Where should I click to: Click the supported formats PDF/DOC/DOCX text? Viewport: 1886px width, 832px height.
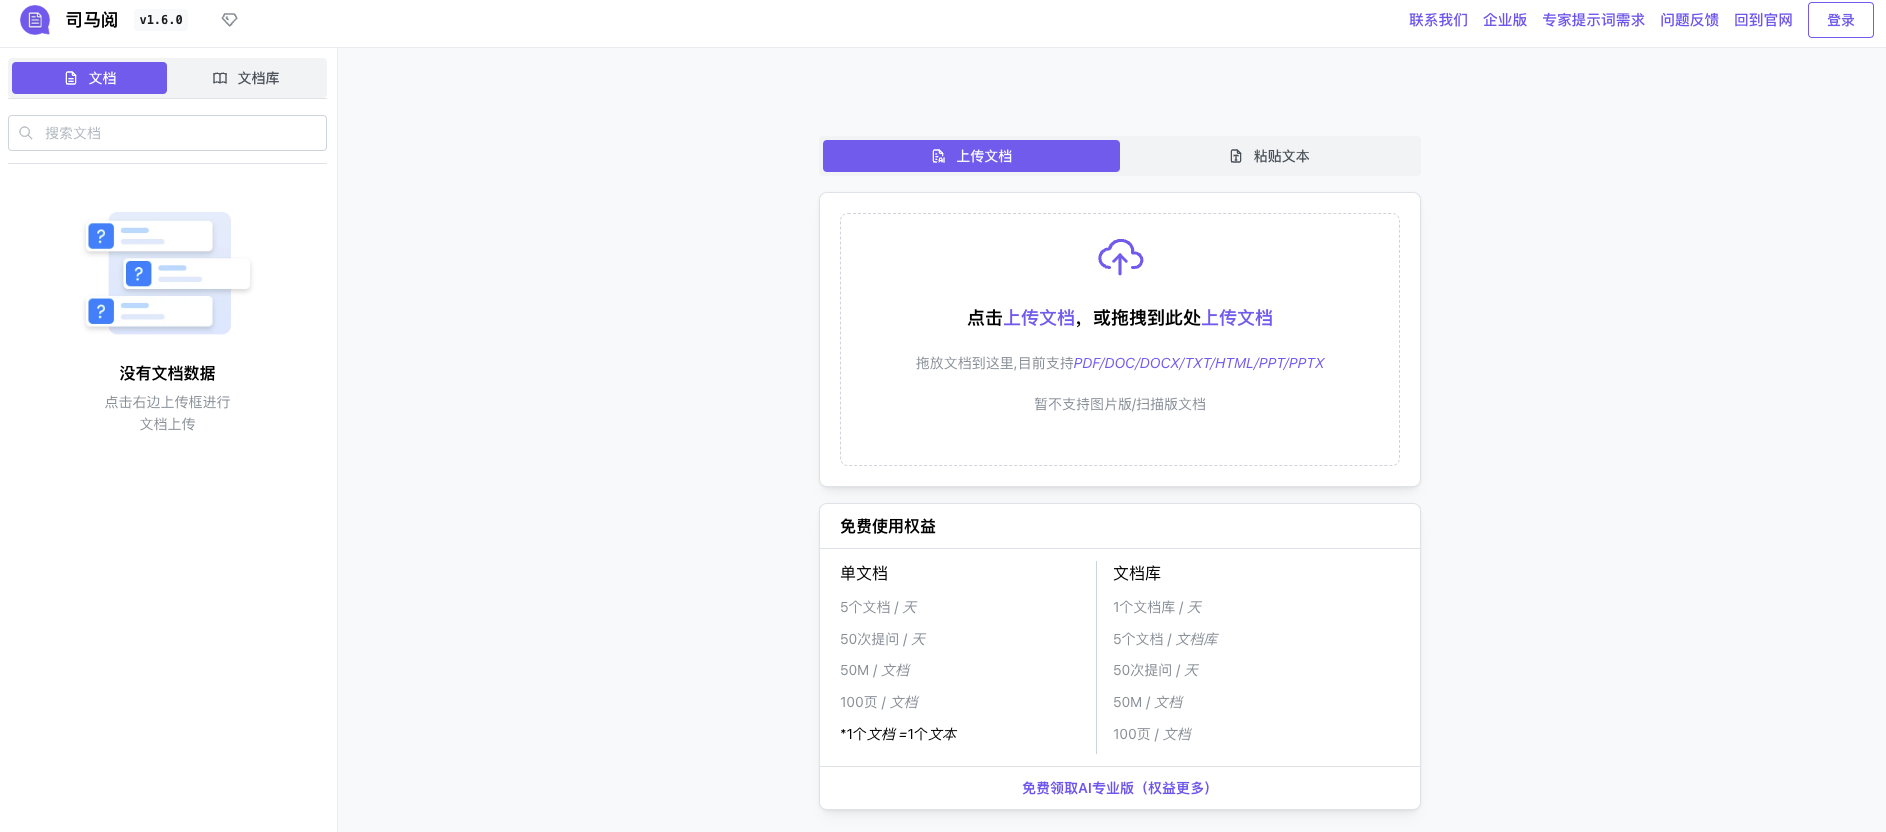click(x=1198, y=363)
